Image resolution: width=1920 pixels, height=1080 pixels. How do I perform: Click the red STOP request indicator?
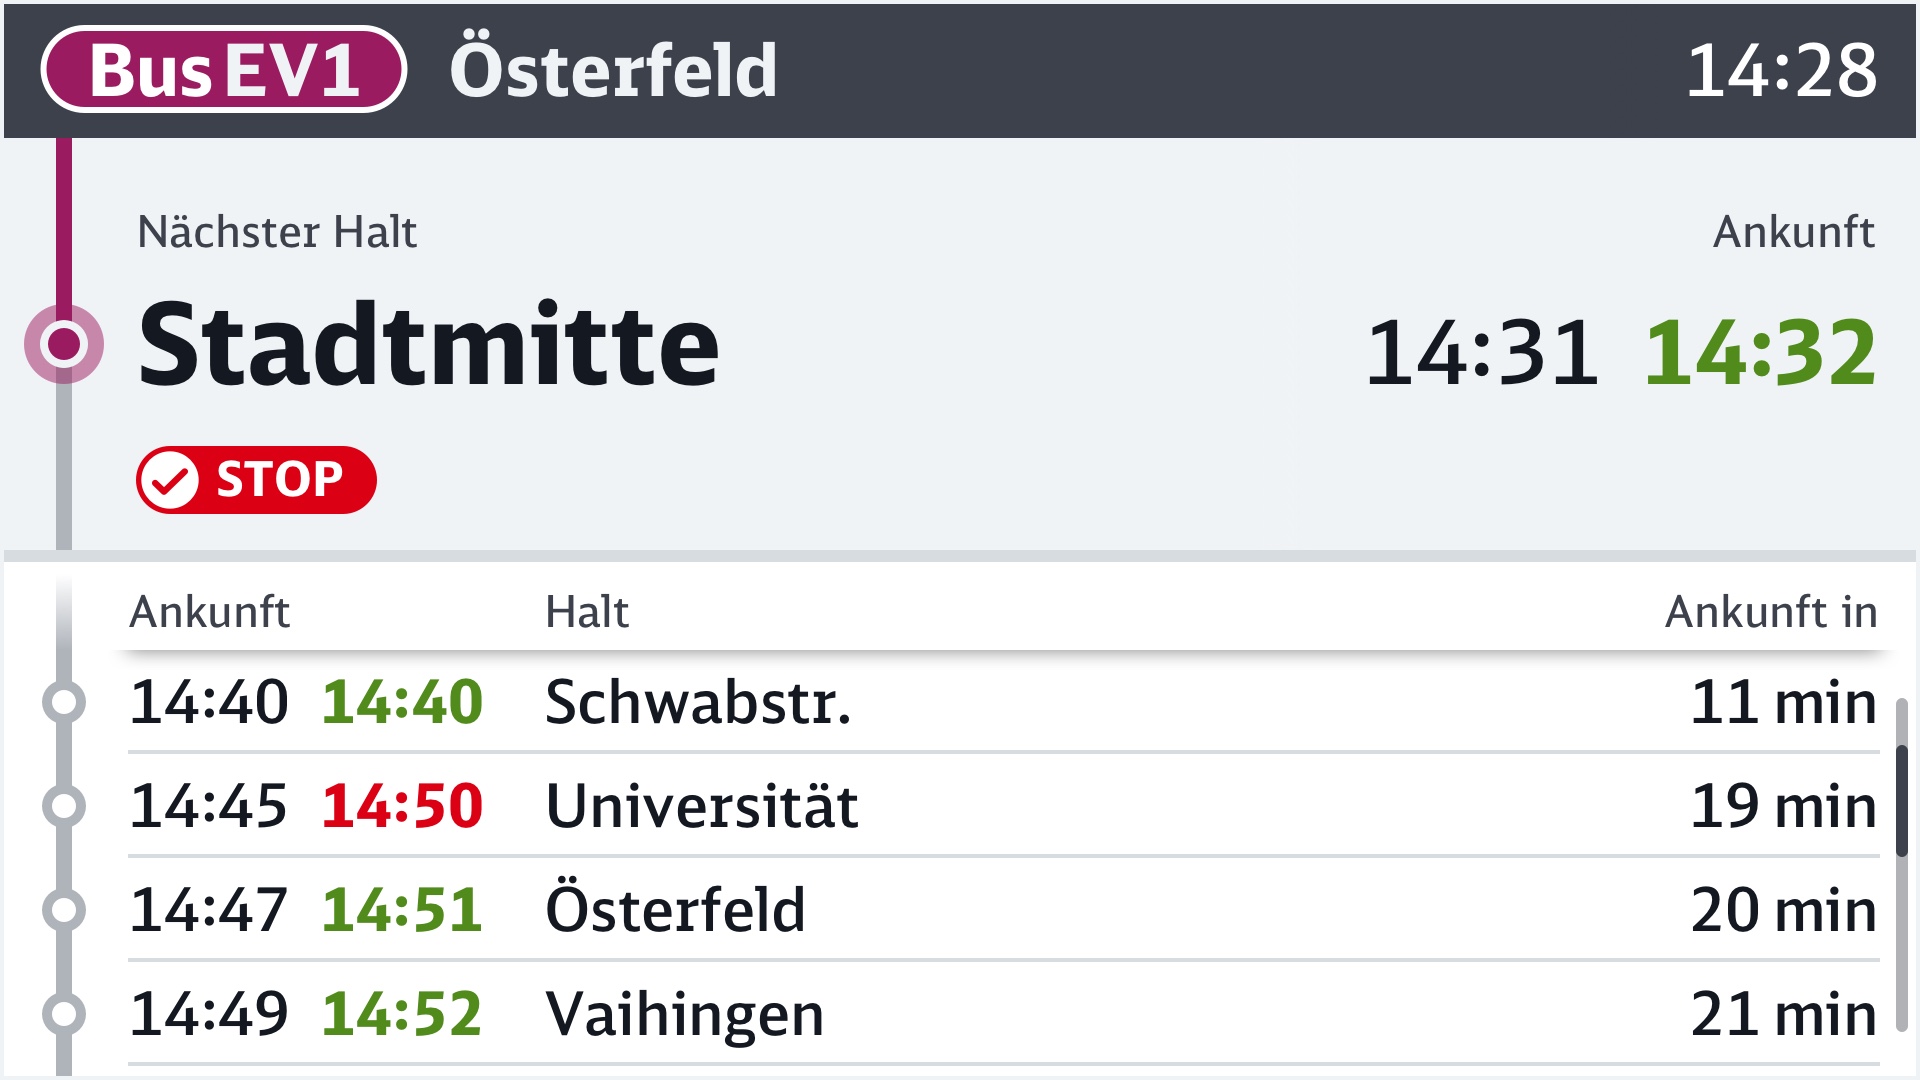[256, 480]
